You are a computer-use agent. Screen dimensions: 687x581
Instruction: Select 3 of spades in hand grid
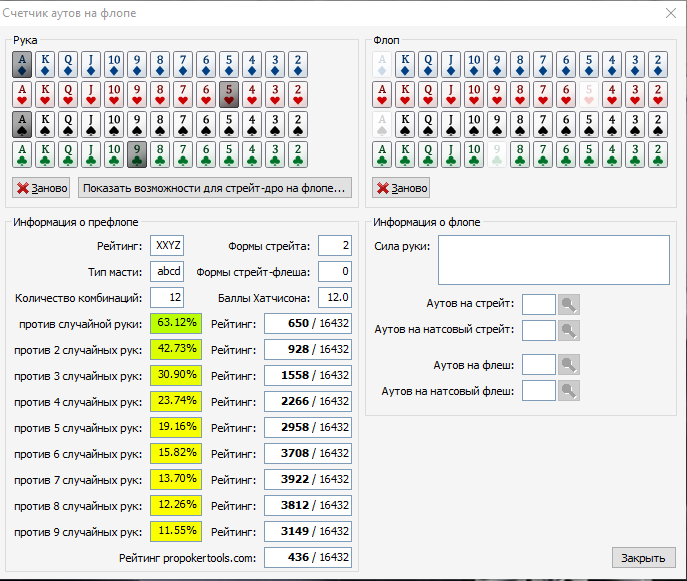[275, 124]
